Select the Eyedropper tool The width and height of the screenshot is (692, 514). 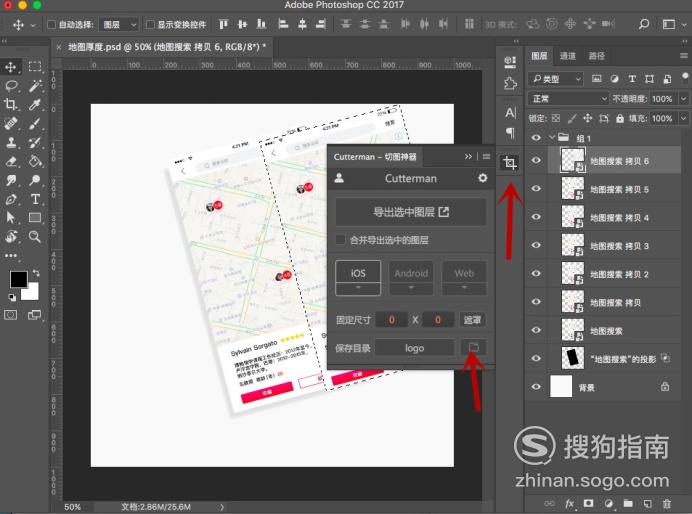[x=35, y=105]
